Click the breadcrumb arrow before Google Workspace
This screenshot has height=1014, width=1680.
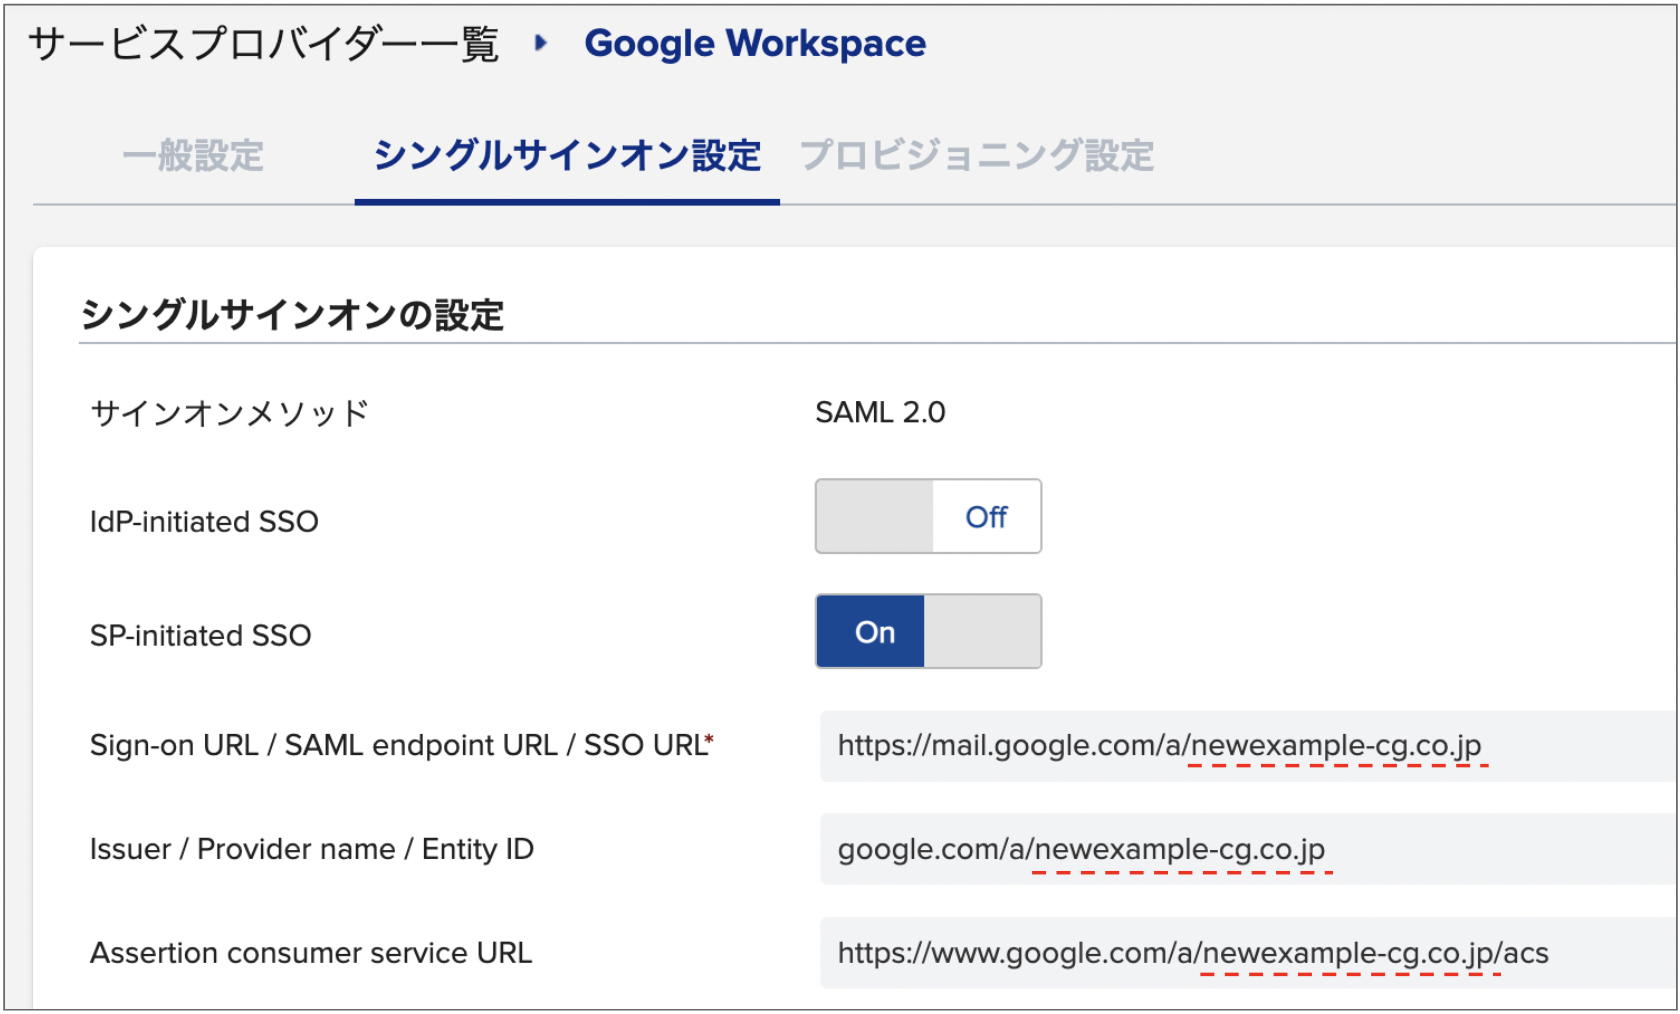(x=541, y=43)
